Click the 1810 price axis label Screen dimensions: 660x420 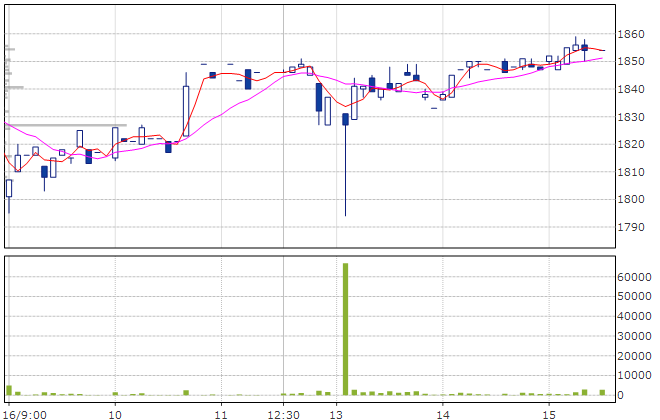(631, 172)
